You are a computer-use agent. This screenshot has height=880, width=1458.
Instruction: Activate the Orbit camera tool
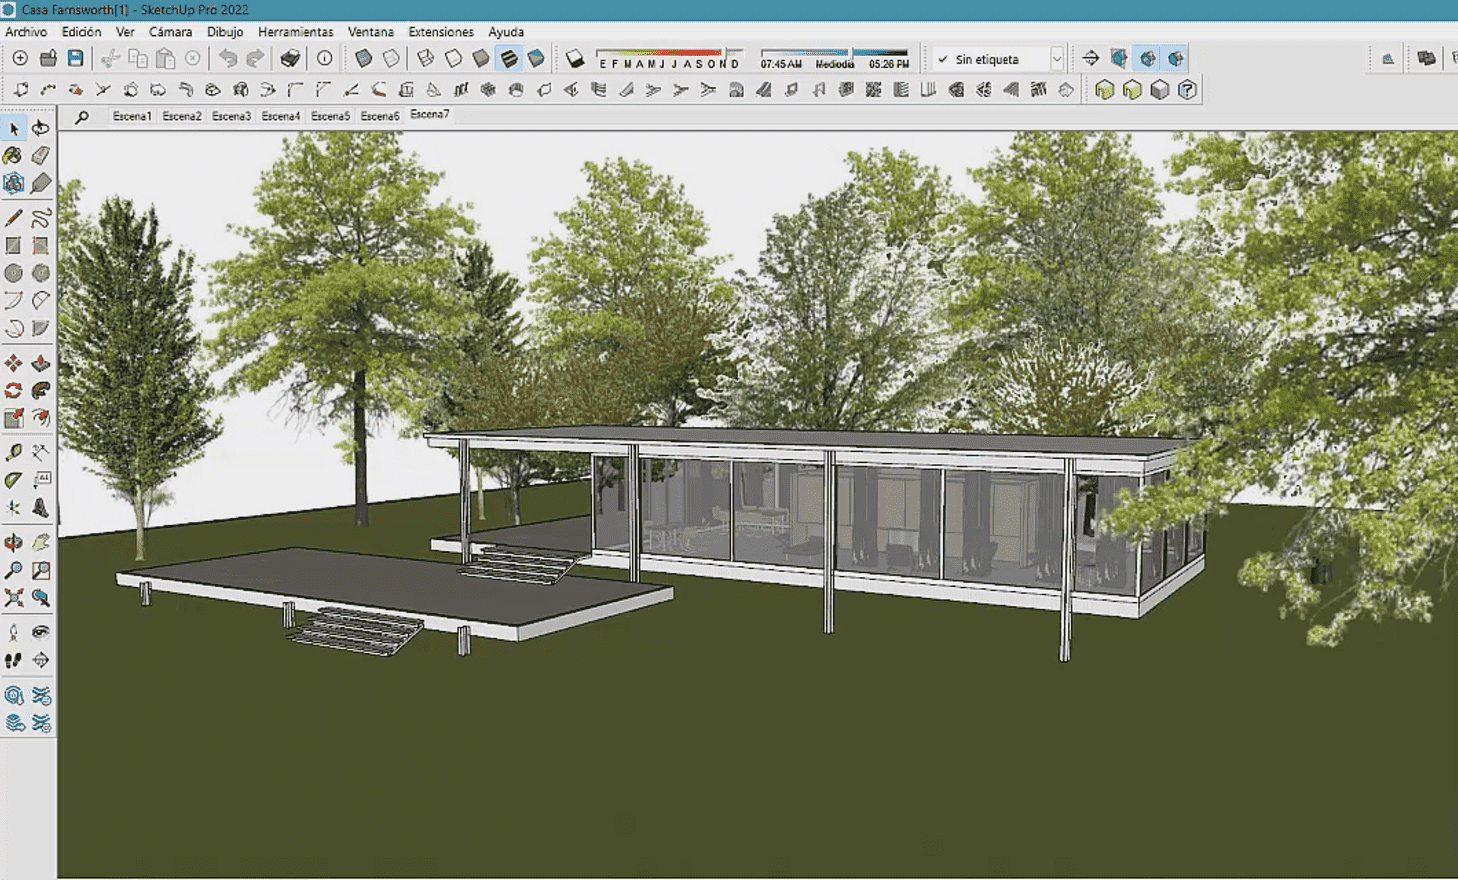13,543
